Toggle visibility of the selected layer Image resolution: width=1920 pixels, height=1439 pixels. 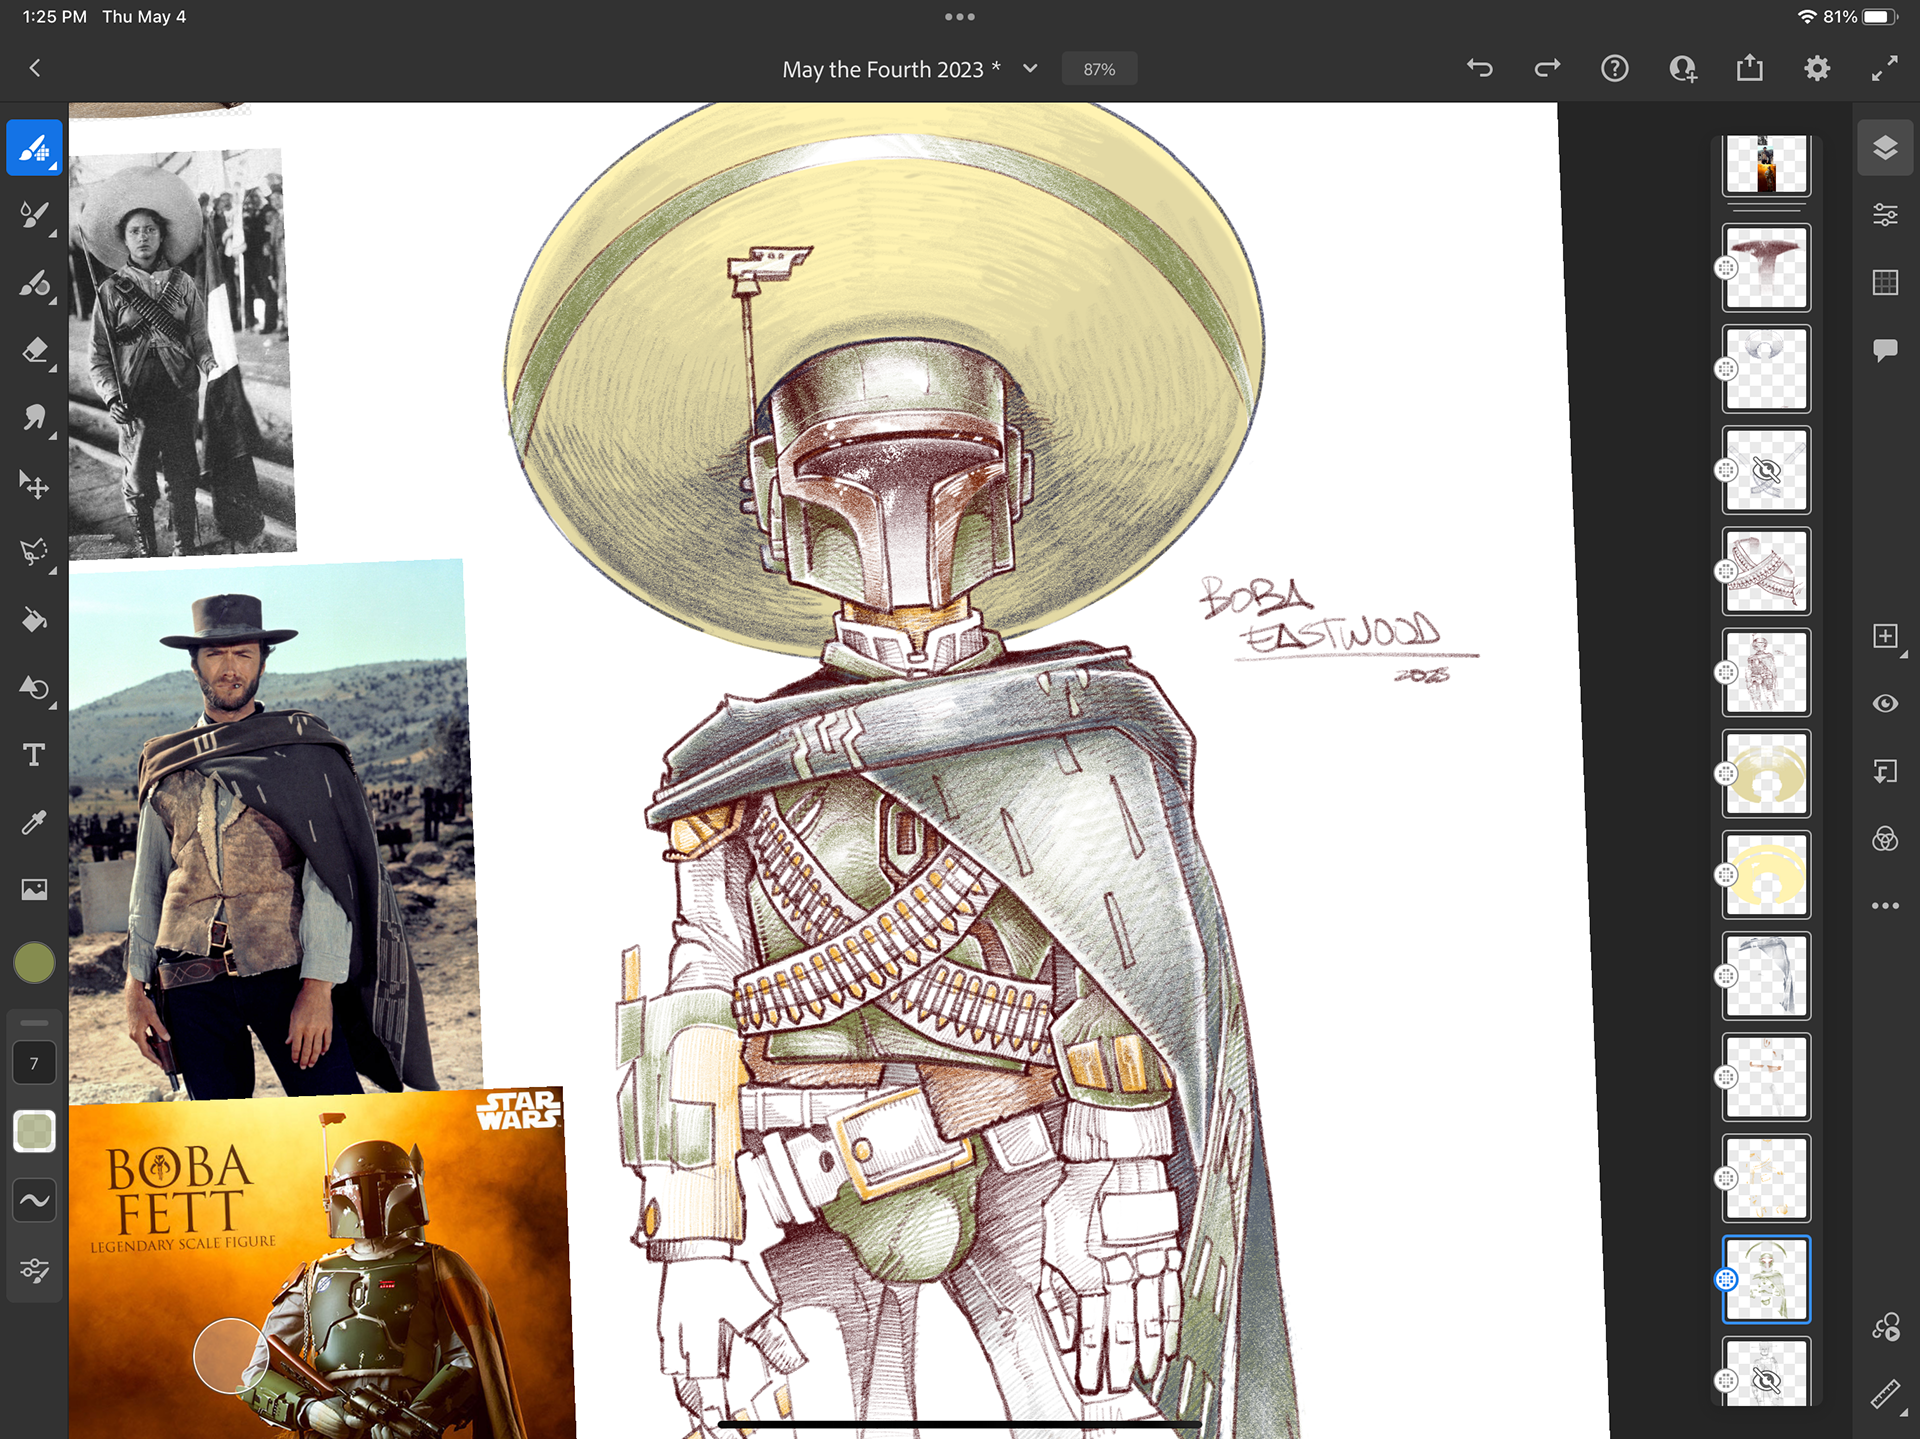[1885, 704]
